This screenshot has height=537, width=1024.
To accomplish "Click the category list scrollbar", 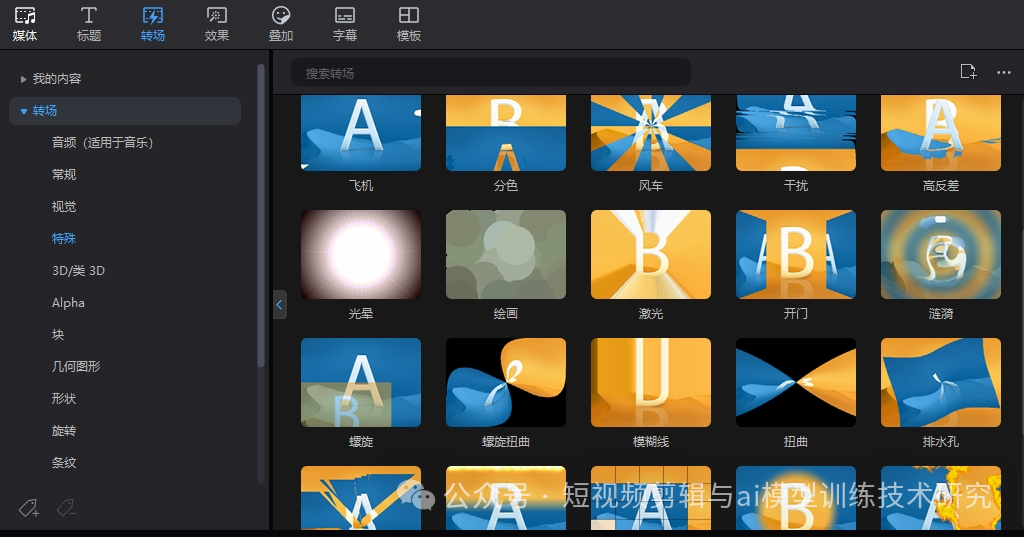I will (261, 216).
